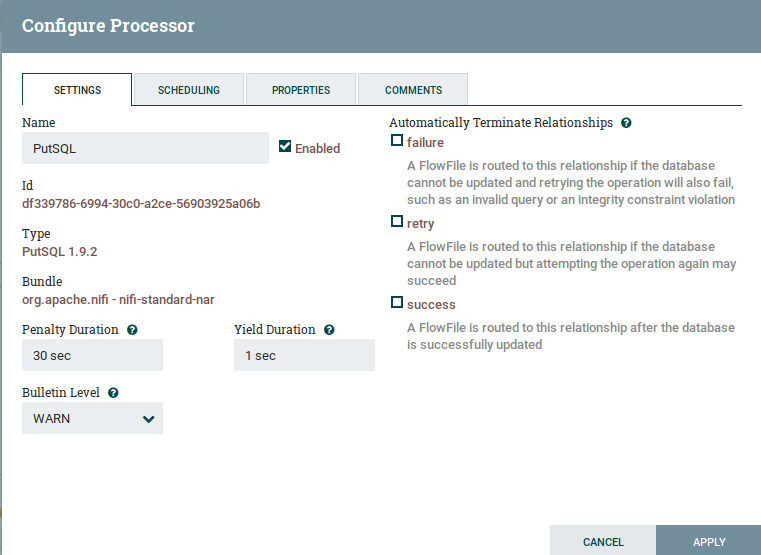Open the Bulletin Level help icon
The image size is (761, 555).
click(113, 393)
